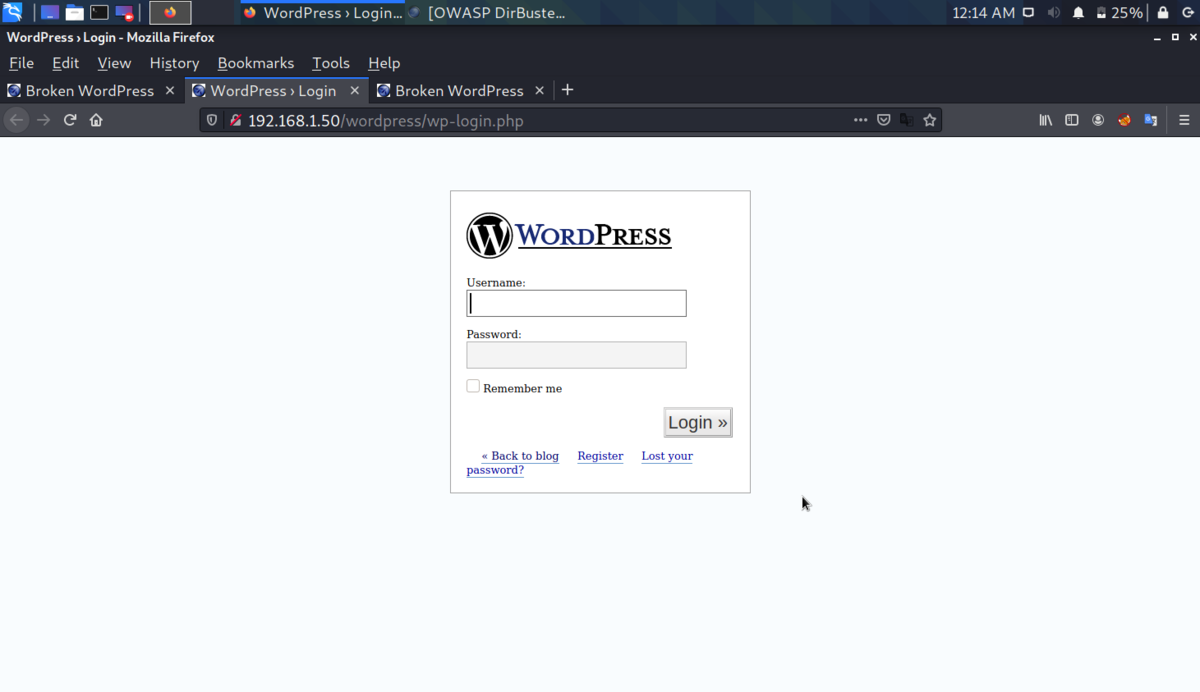Open the Bookmarks menu

tap(256, 63)
